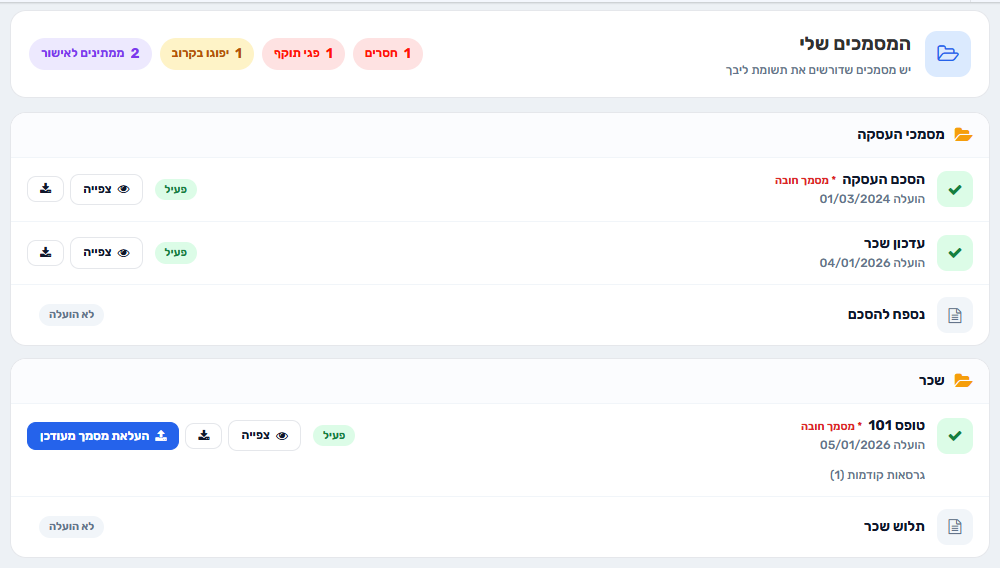Viewport: 1000px width, 568px height.
Task: Click the הסכם העסקה document title
Action: [x=883, y=180]
